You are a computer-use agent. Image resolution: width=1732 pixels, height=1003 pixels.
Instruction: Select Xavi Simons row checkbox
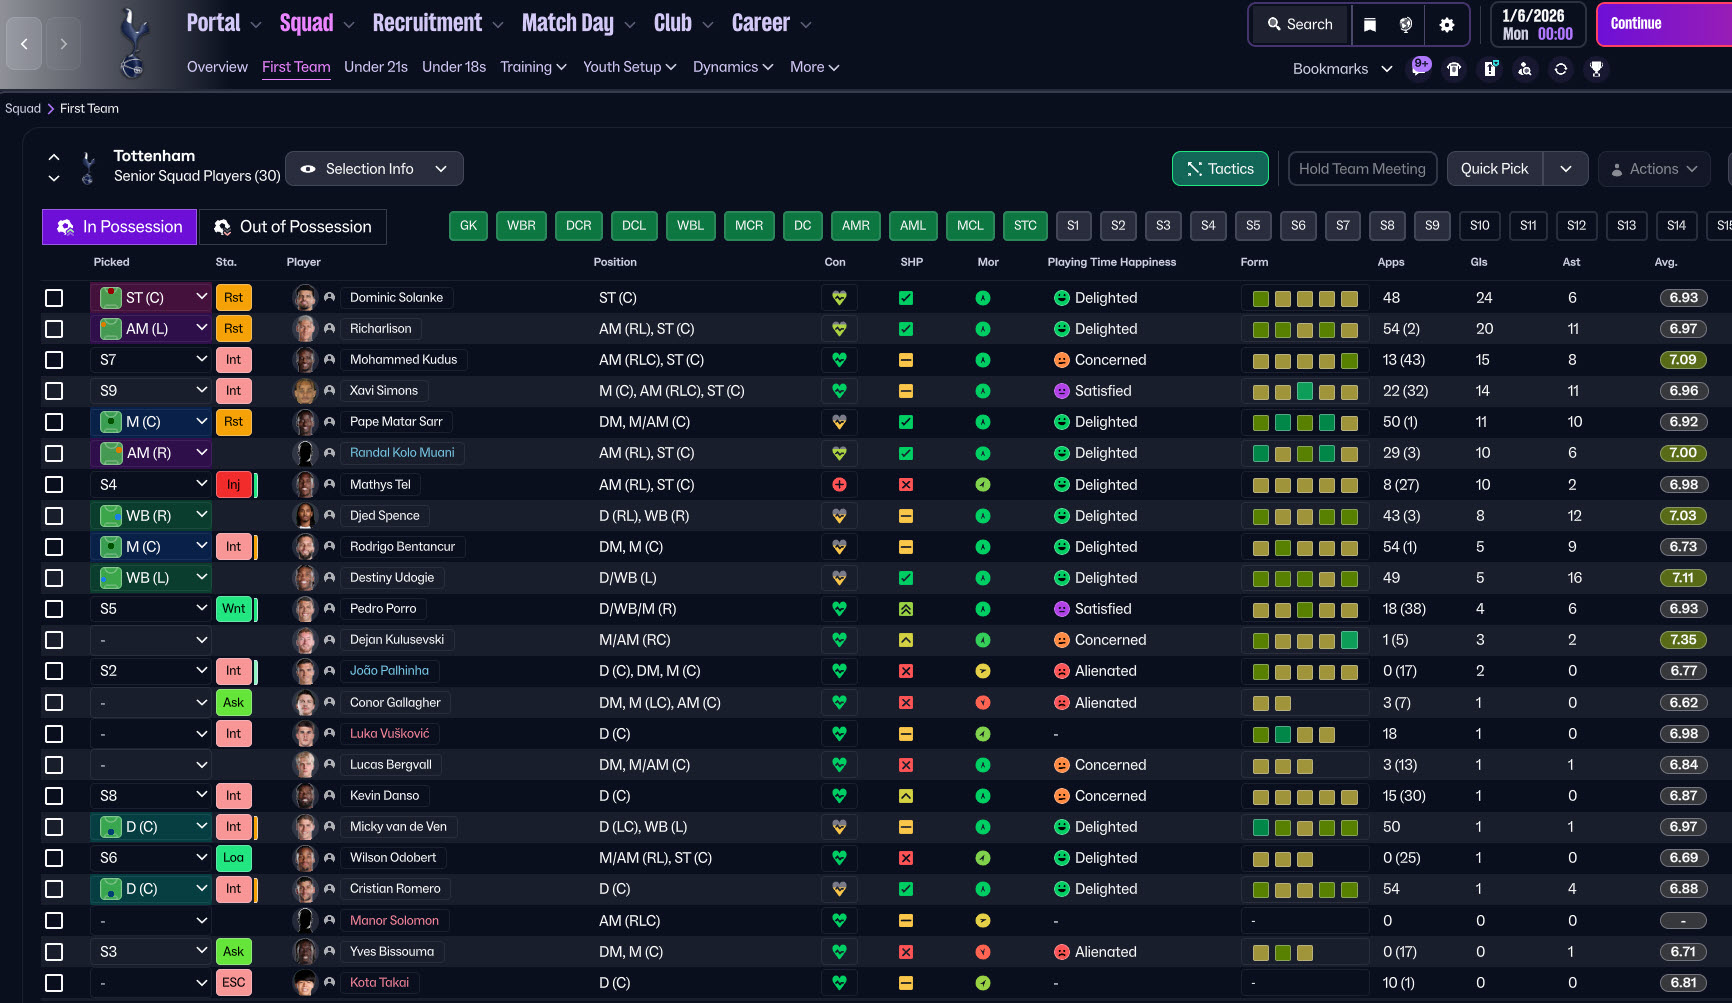54,391
